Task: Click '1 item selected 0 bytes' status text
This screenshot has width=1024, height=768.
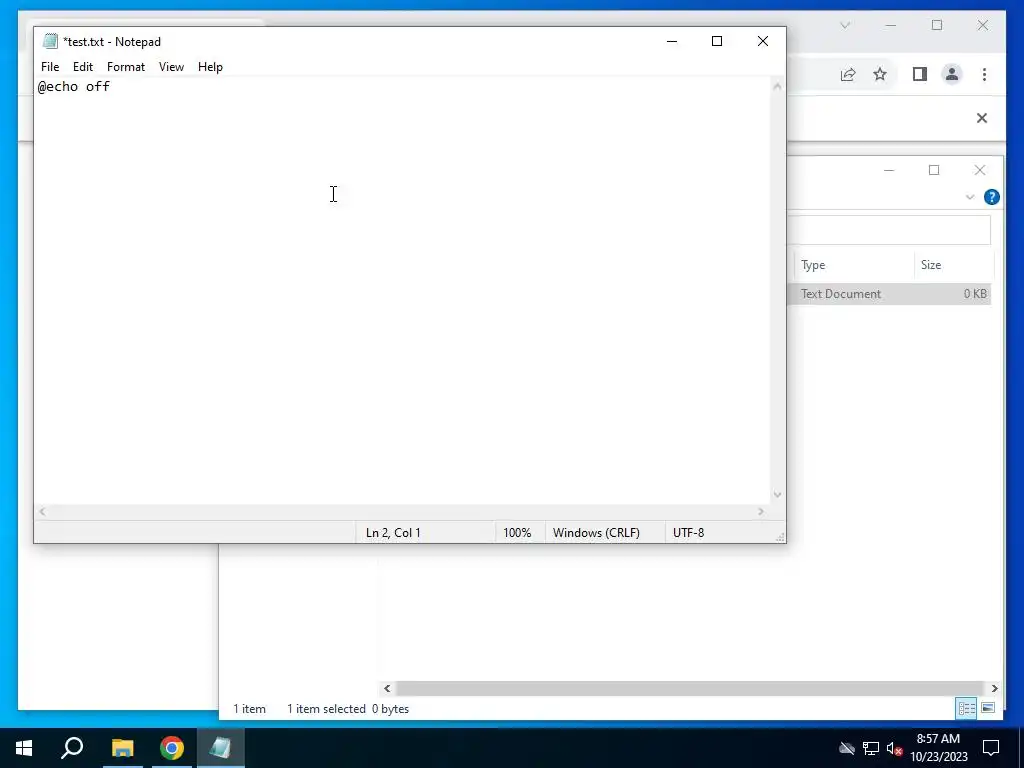Action: point(348,709)
